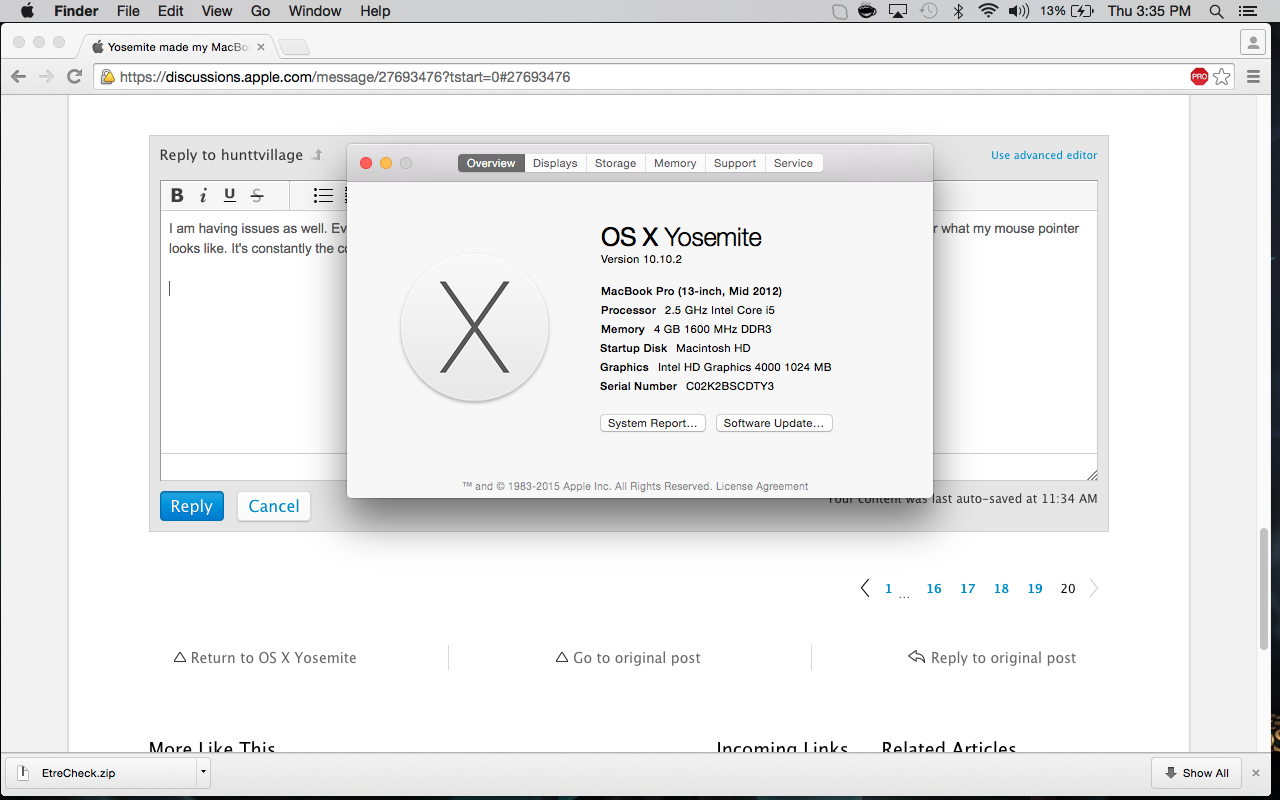The width and height of the screenshot is (1280, 800).
Task: Go to page 17 of the discussion
Action: click(x=968, y=589)
